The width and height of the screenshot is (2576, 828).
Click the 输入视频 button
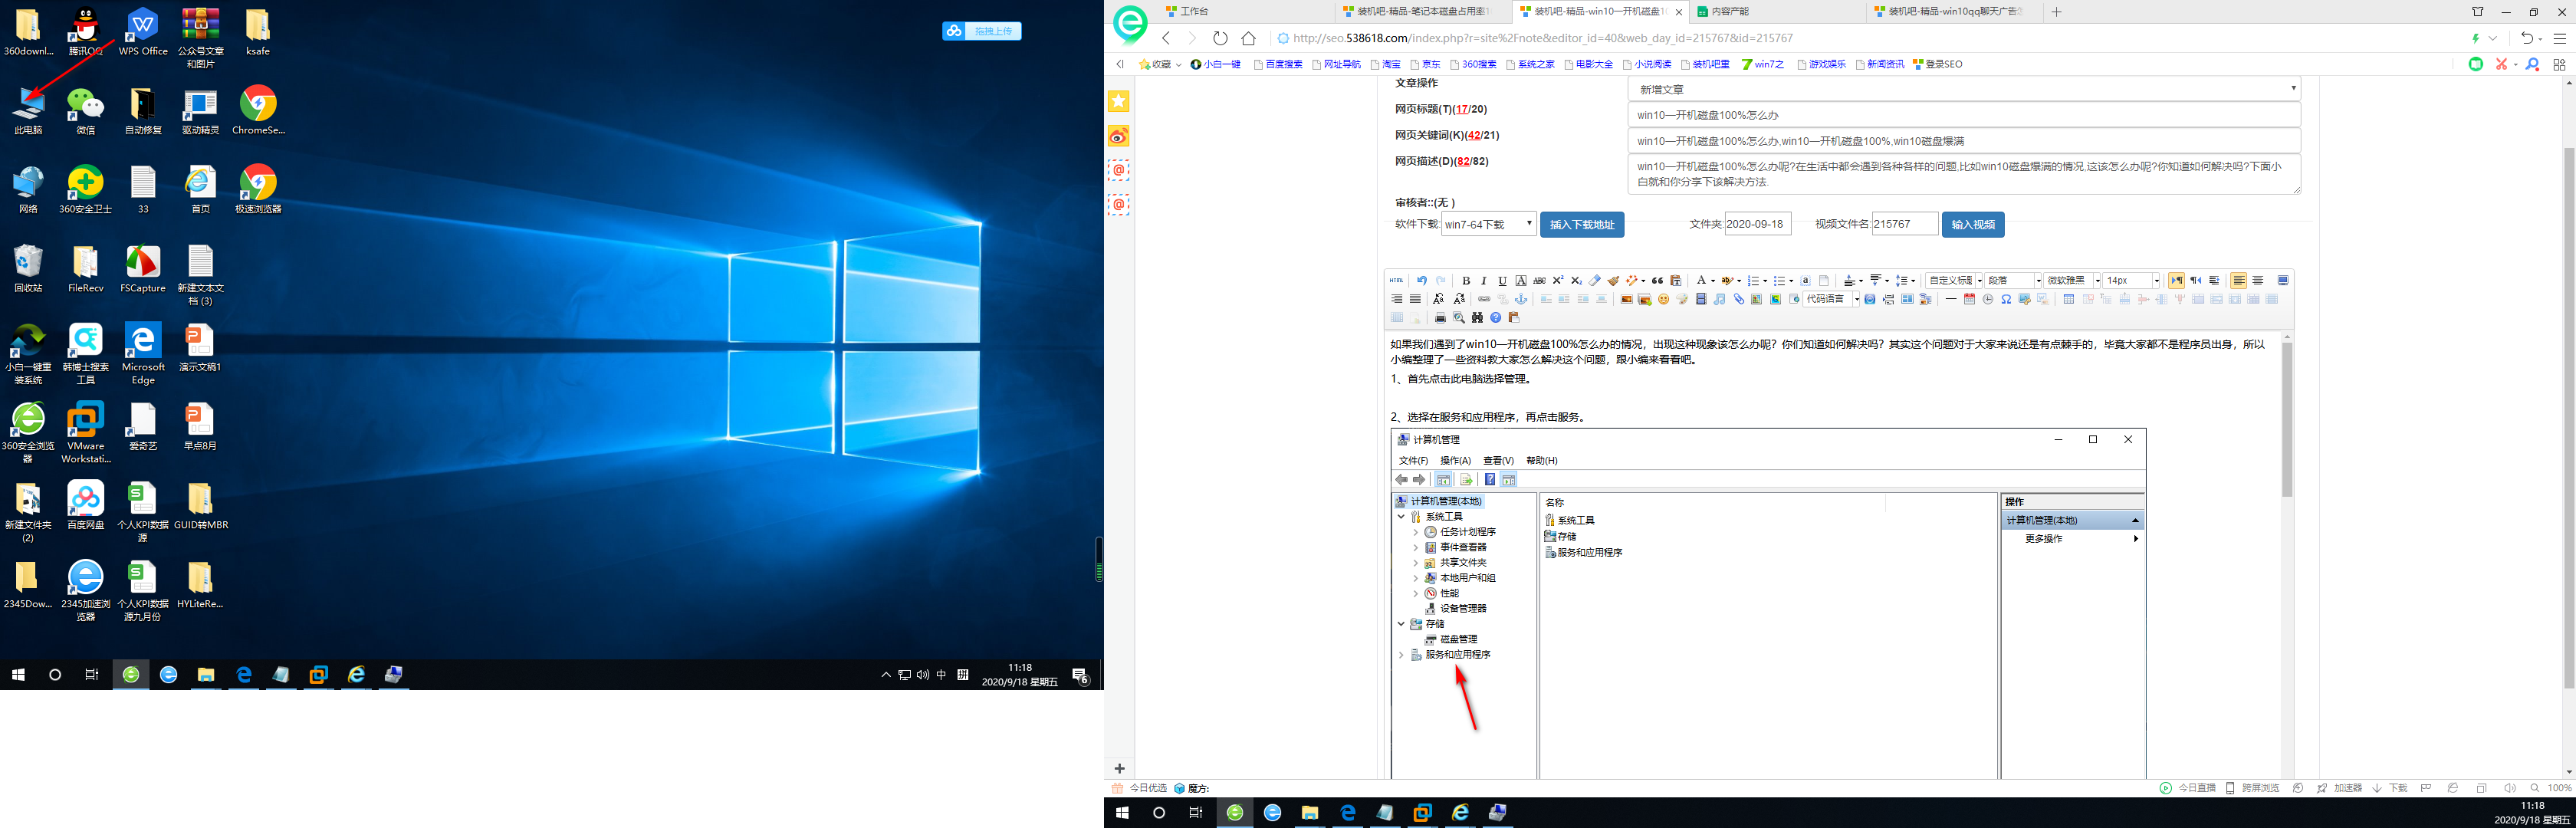coord(1972,225)
